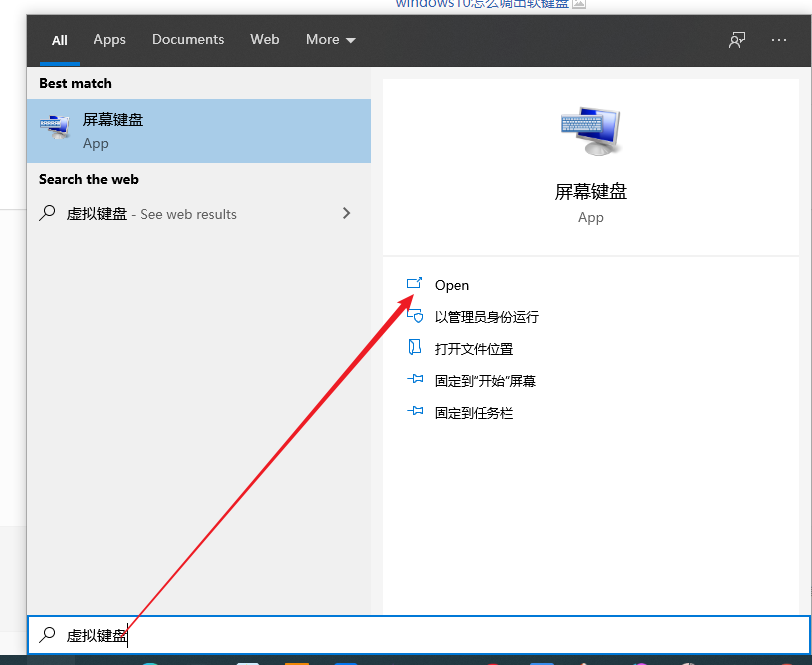Click the feedback icon in the top bar
This screenshot has height=665, width=812.
(x=736, y=39)
